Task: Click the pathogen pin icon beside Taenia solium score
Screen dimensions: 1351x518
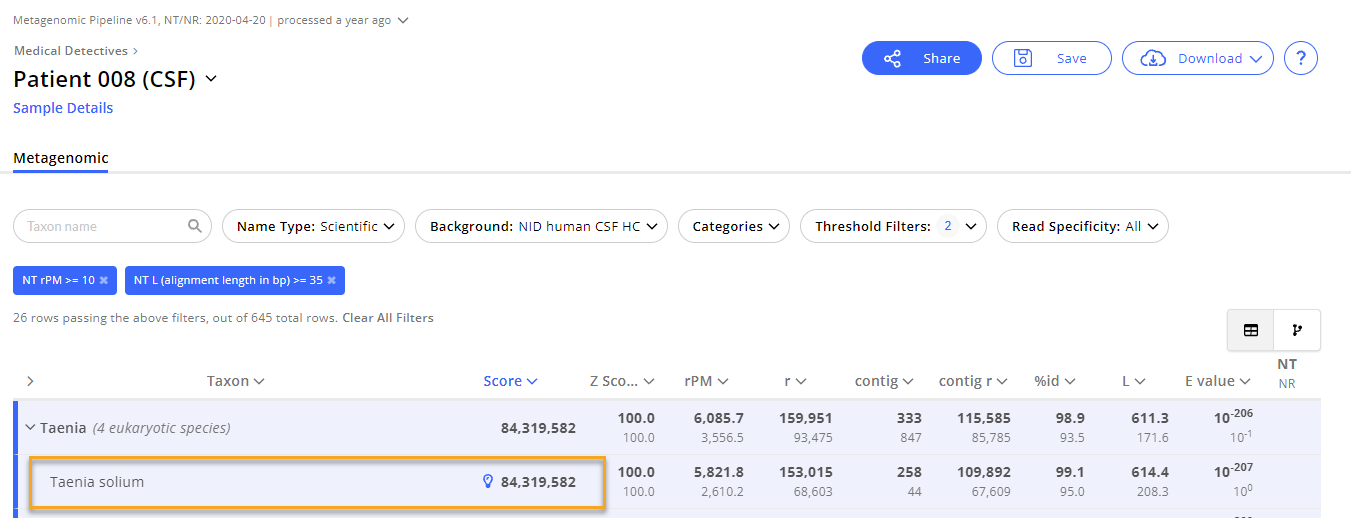Action: pos(488,482)
